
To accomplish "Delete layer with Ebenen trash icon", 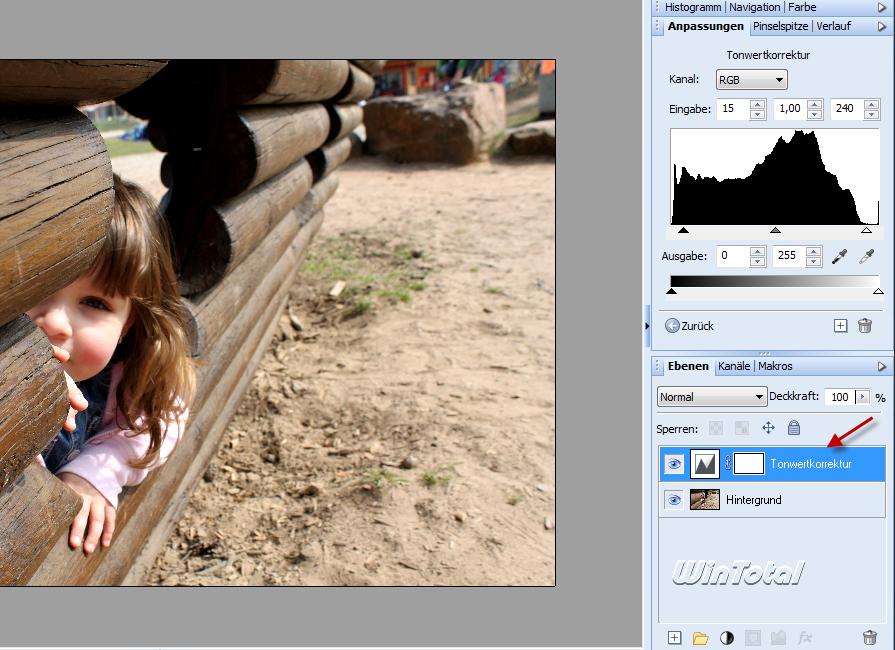I will tap(869, 637).
